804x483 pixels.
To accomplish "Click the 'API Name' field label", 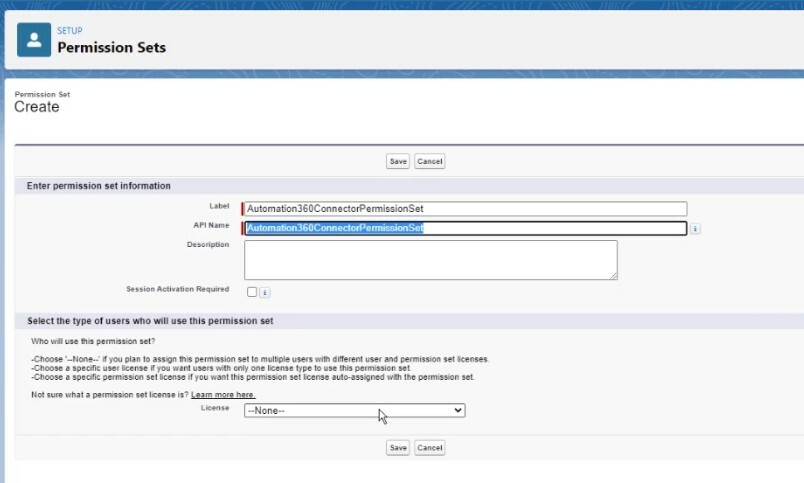I will (211, 225).
